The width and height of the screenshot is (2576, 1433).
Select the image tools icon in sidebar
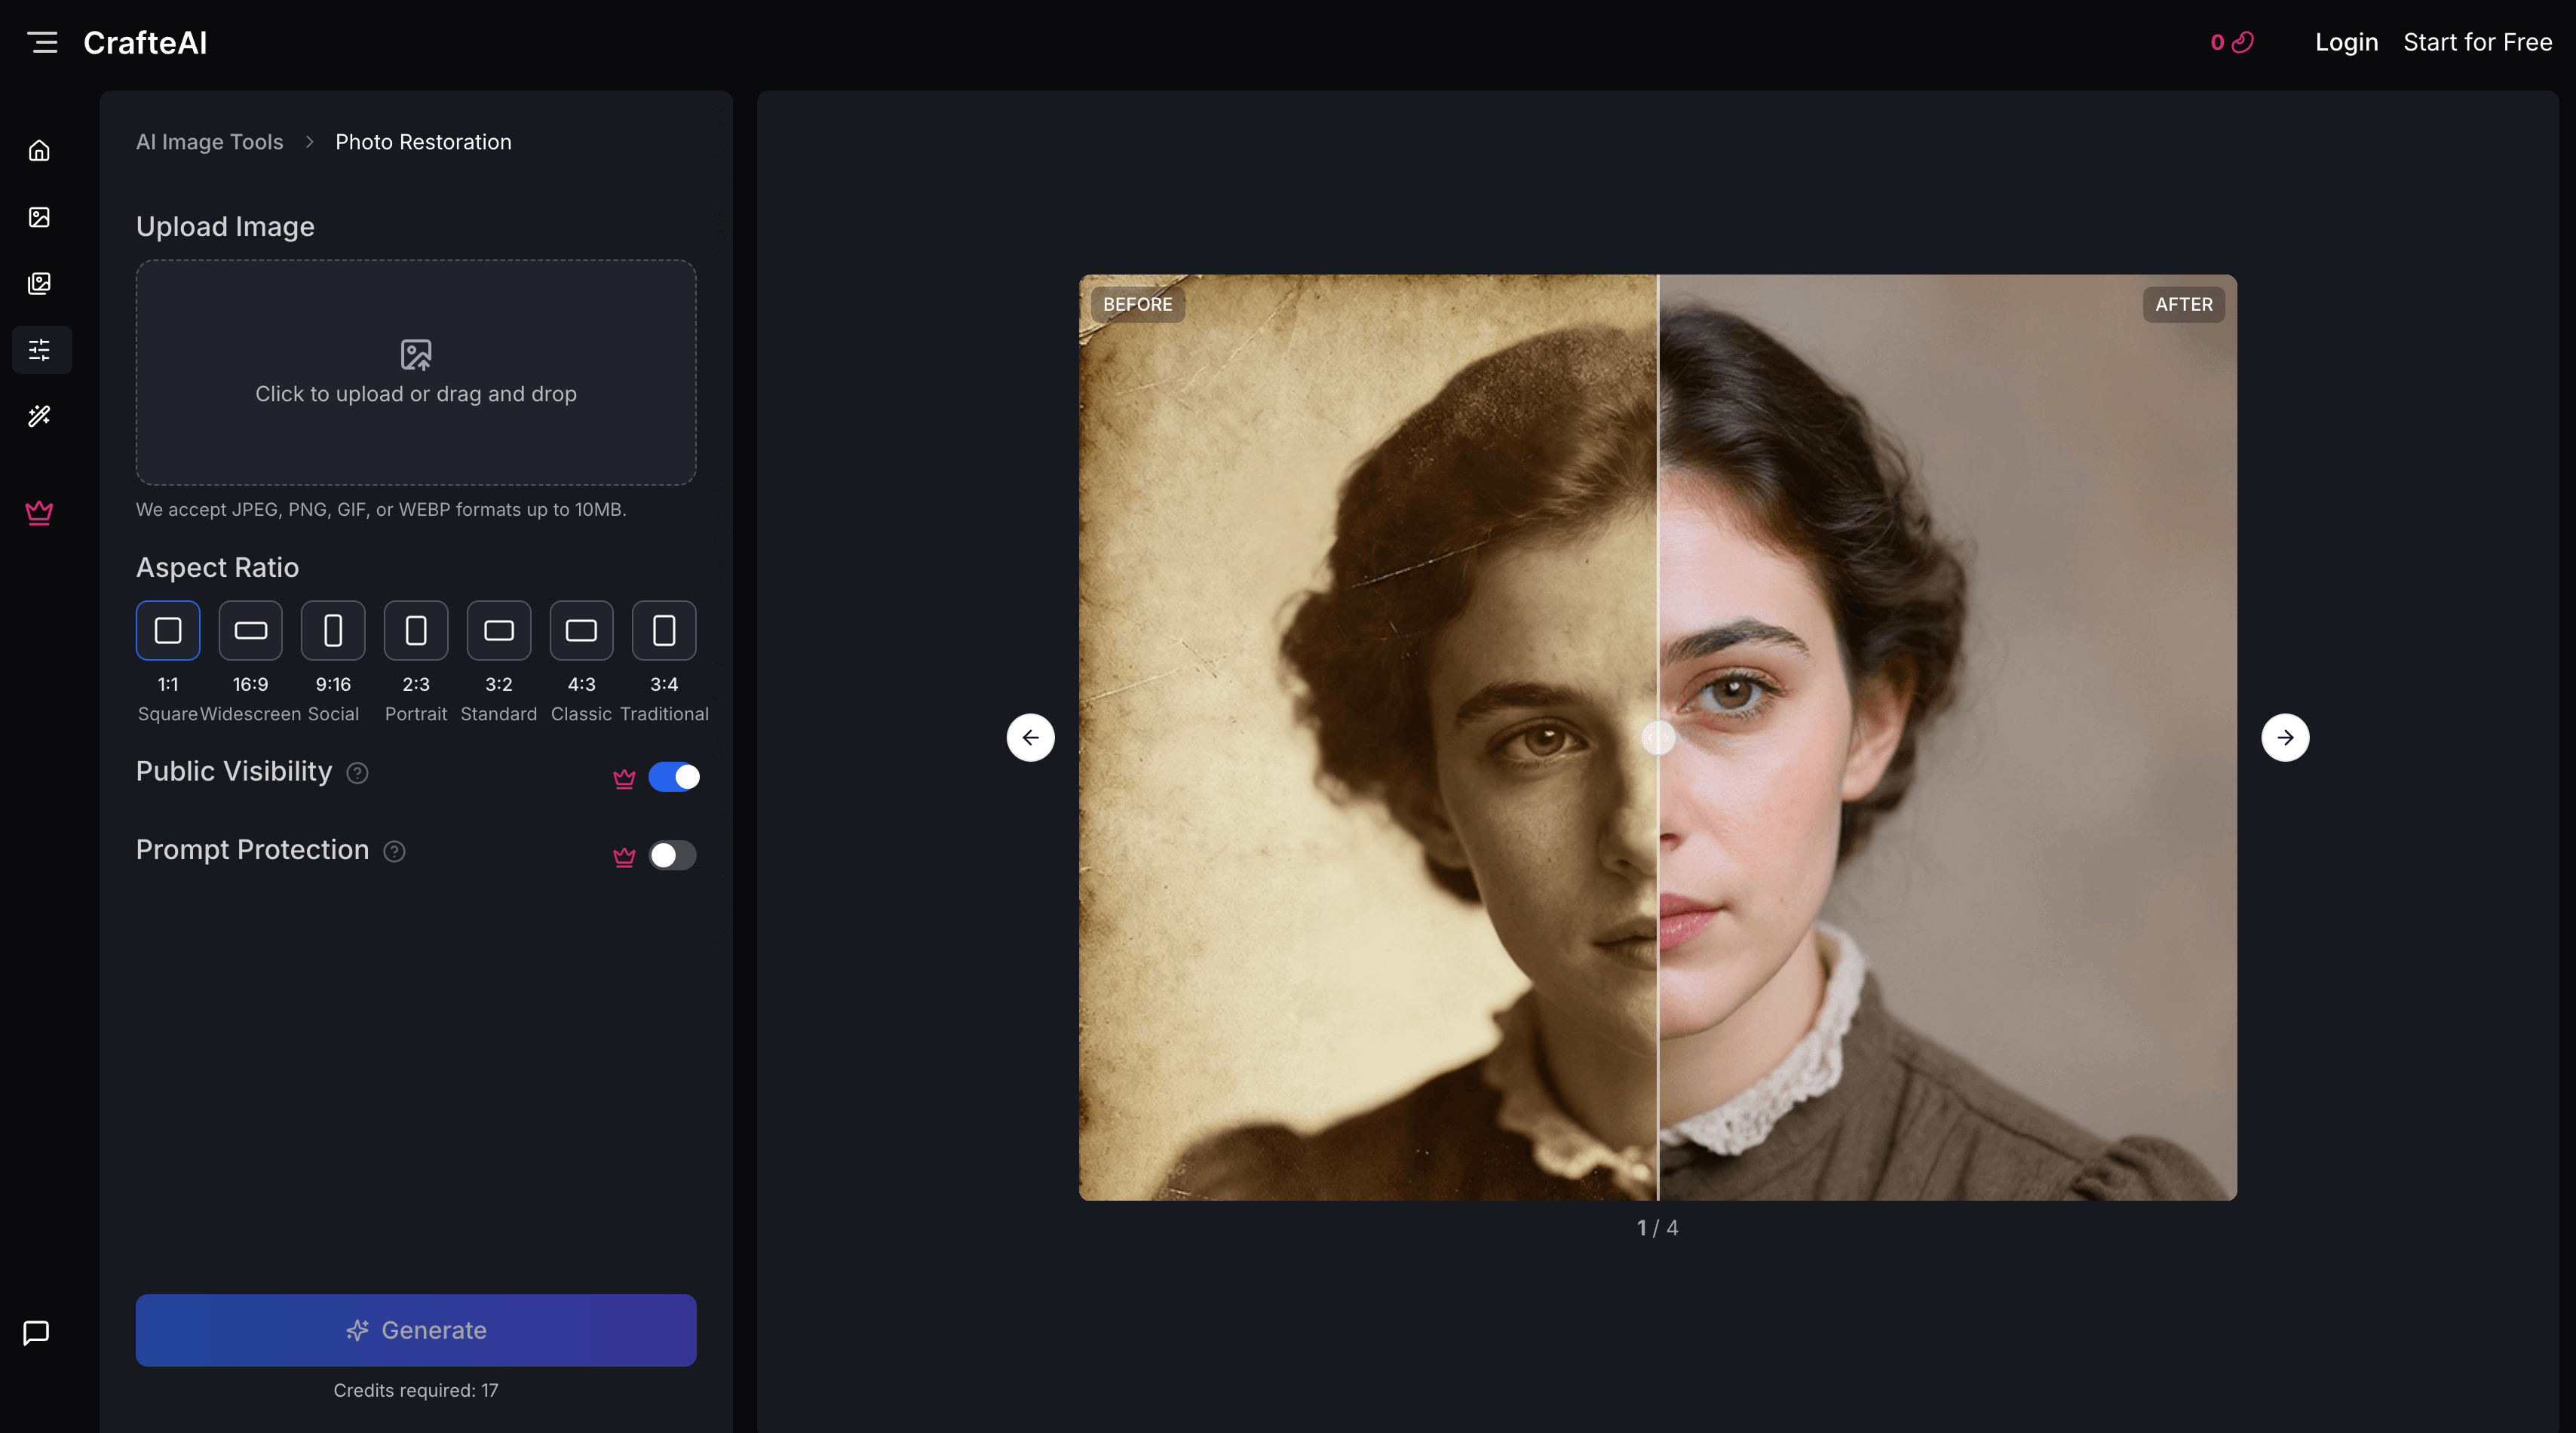pos(39,216)
